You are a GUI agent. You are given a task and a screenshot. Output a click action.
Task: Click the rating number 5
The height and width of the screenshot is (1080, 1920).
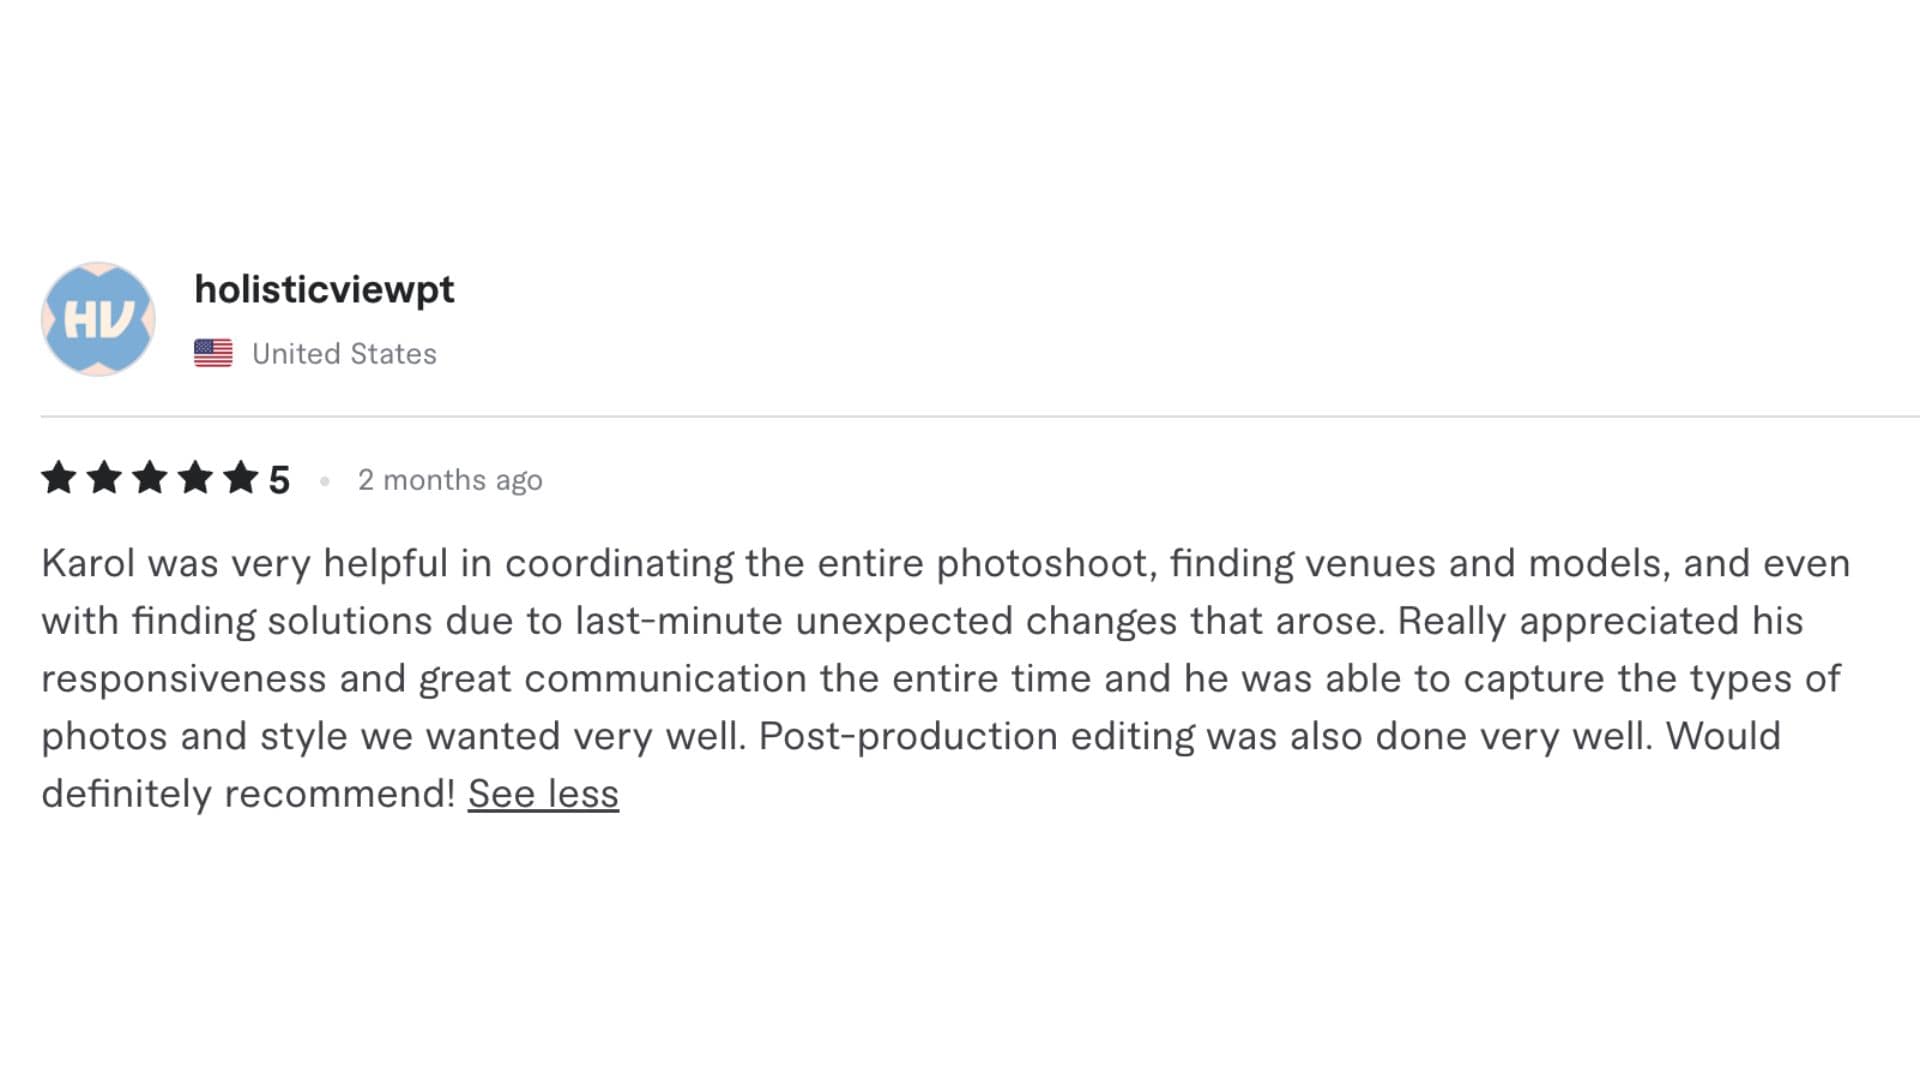click(x=279, y=480)
